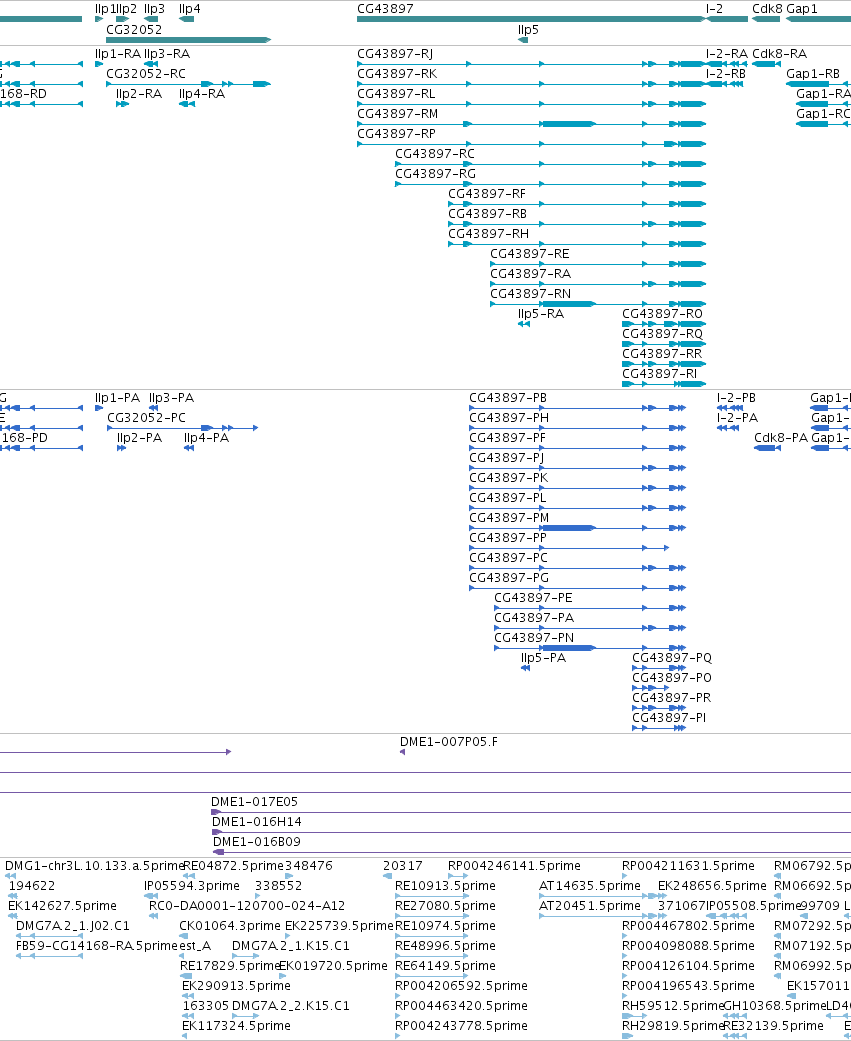Click EST label EK290913.5prime
Viewport: 851px width, 1041px height.
click(236, 985)
